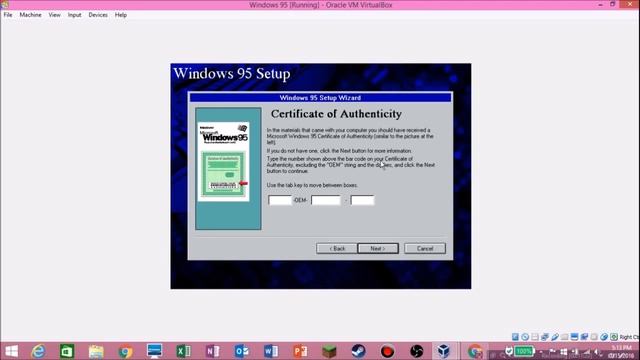Screen dimensions: 640x360
Task: Launch Internet Explorer from the taskbar
Action: 38,351
